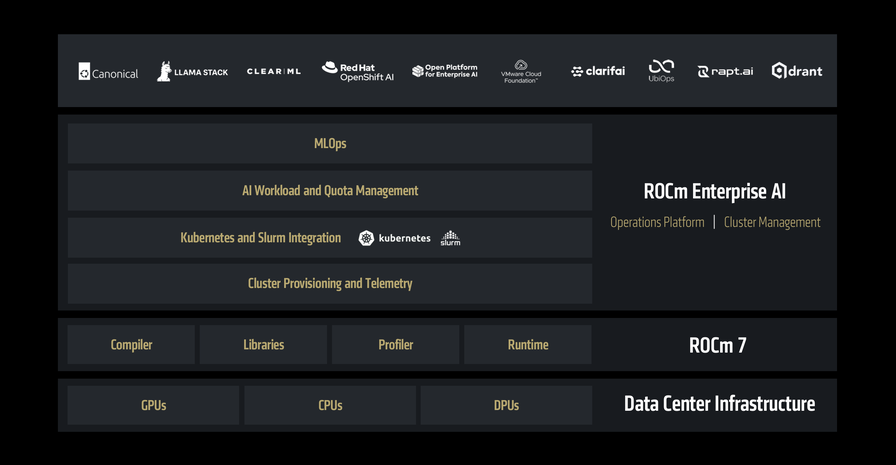This screenshot has height=465, width=896.
Task: Click the Open Platform for Enterprise AI logo
Action: click(445, 71)
